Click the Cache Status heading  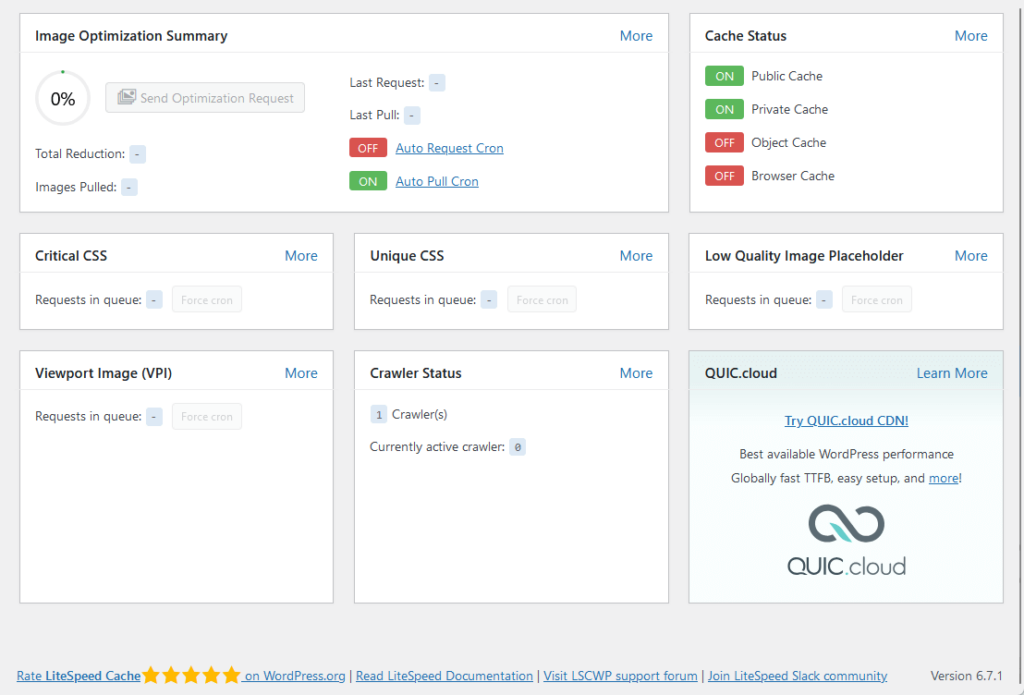pos(746,36)
